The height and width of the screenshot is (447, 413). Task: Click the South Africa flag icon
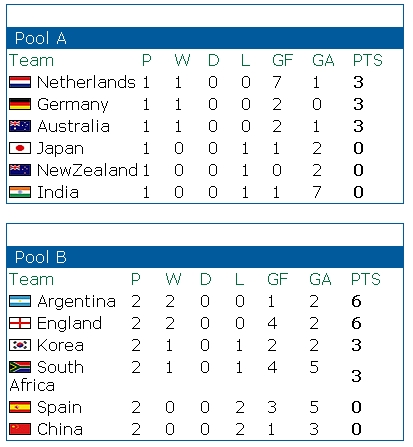[x=20, y=367]
